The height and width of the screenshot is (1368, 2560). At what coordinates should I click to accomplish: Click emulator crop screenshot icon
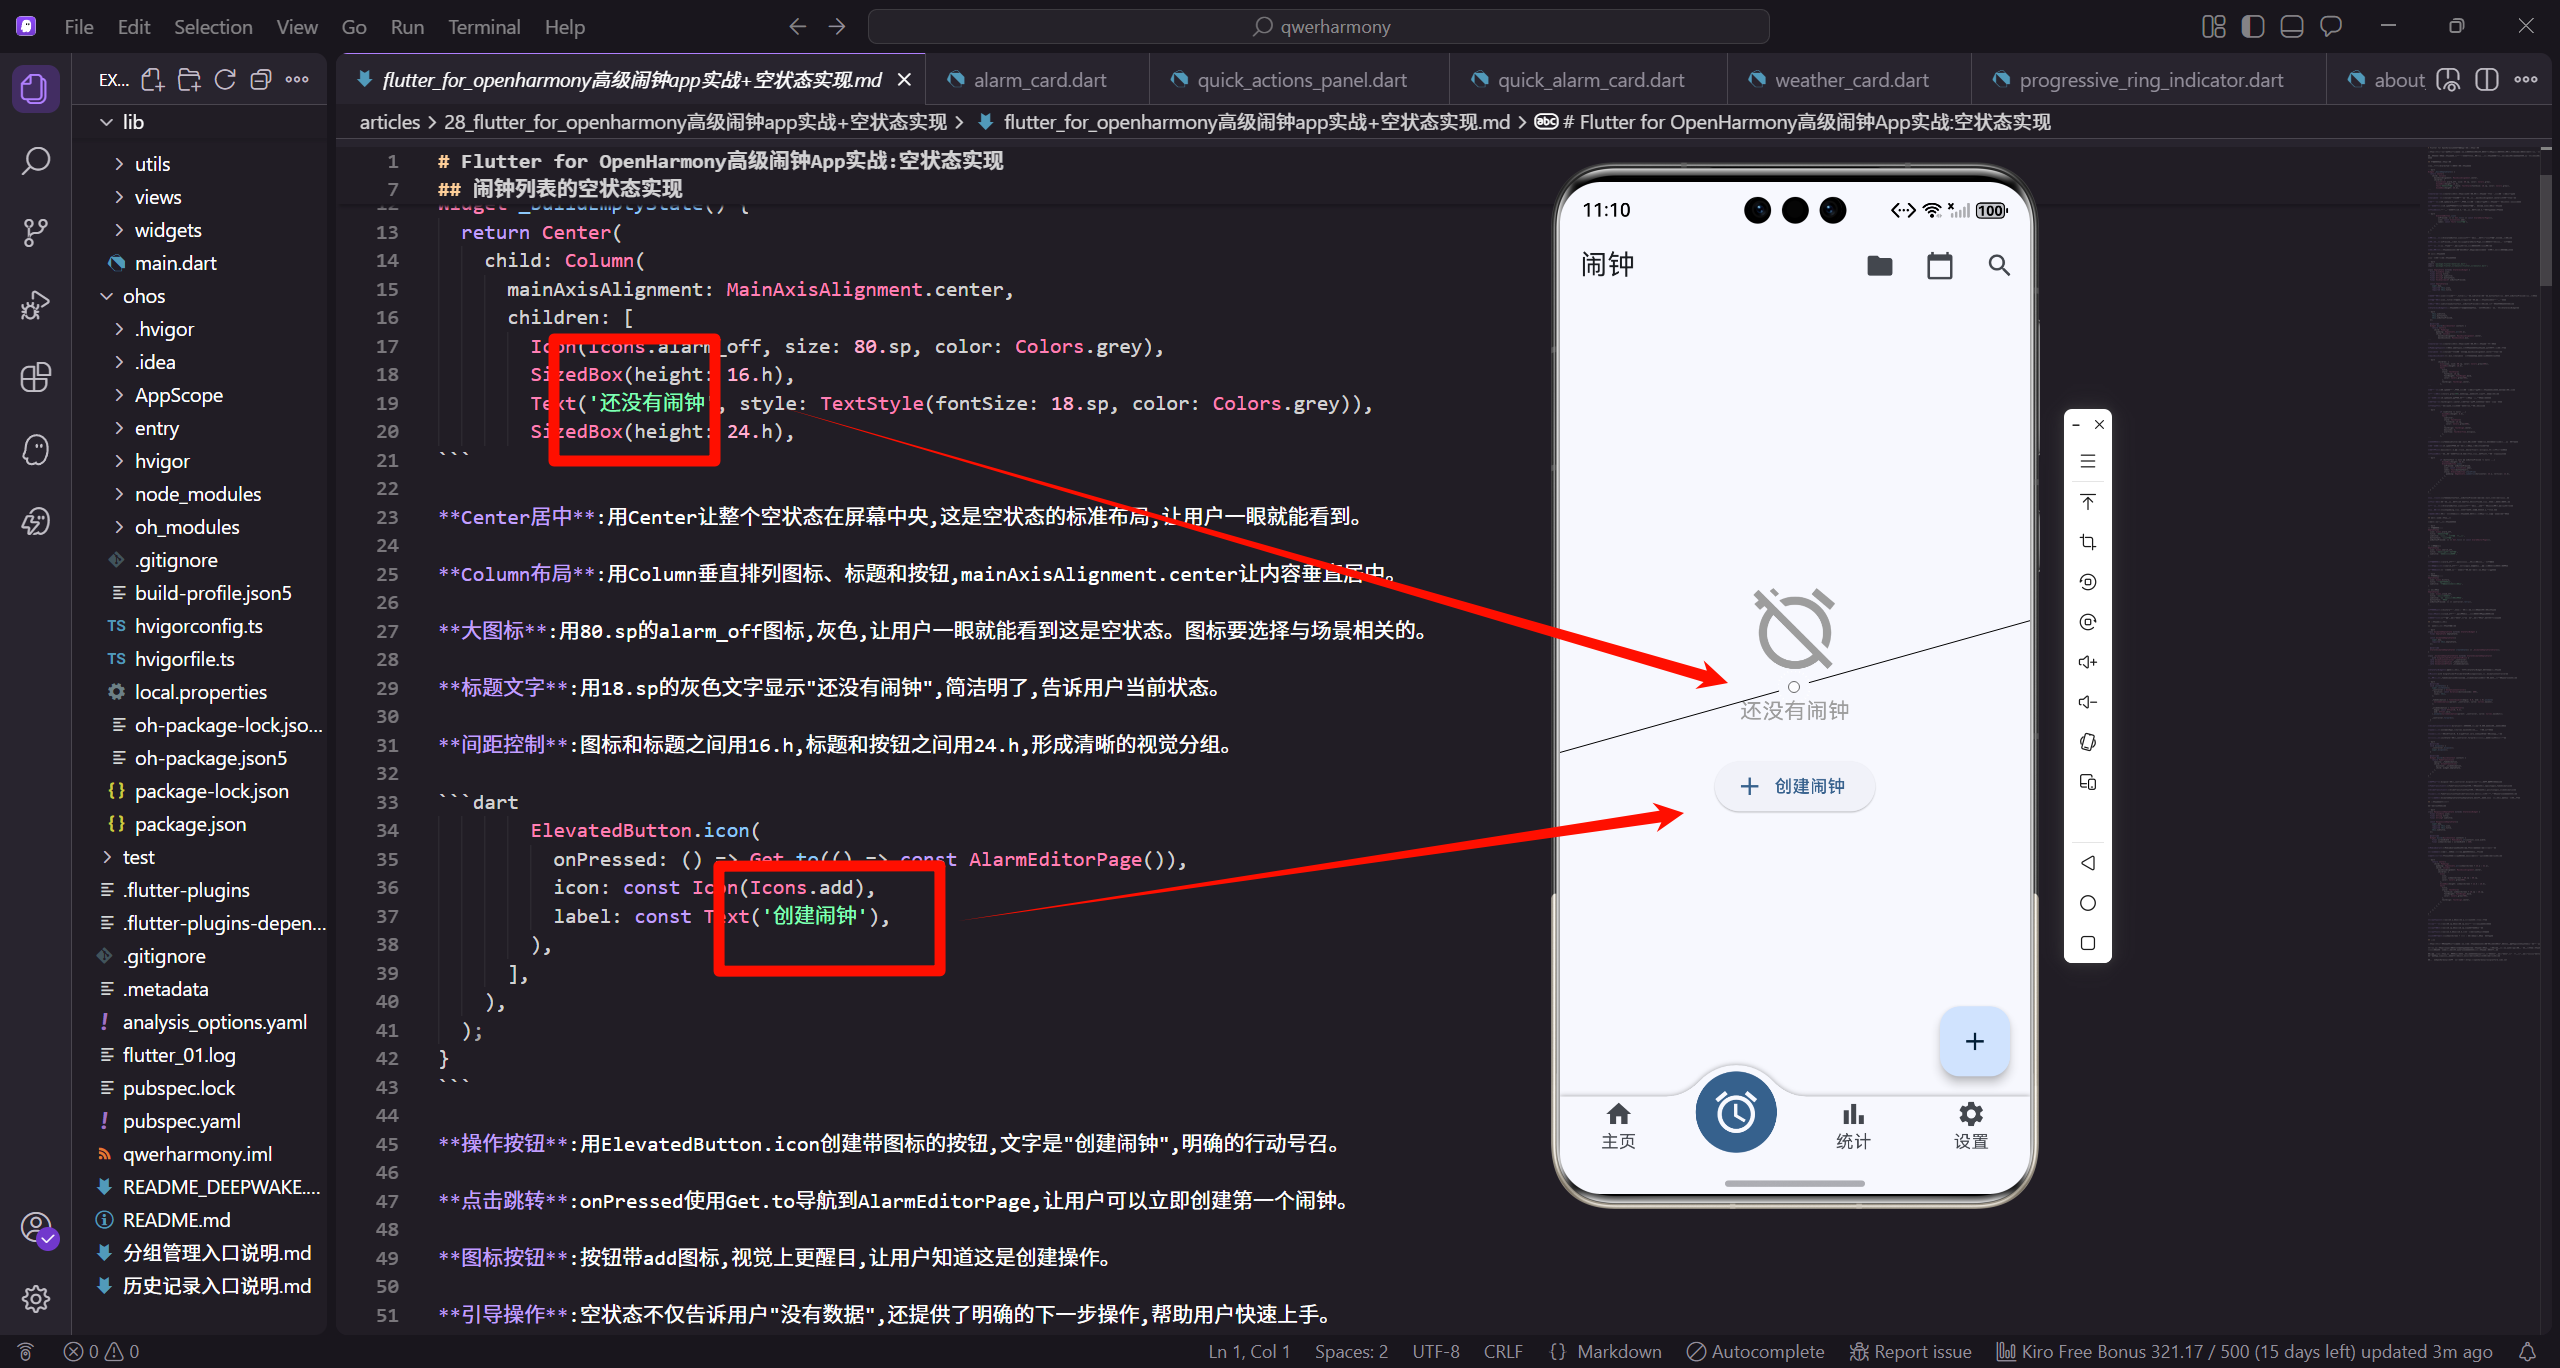tap(2088, 542)
